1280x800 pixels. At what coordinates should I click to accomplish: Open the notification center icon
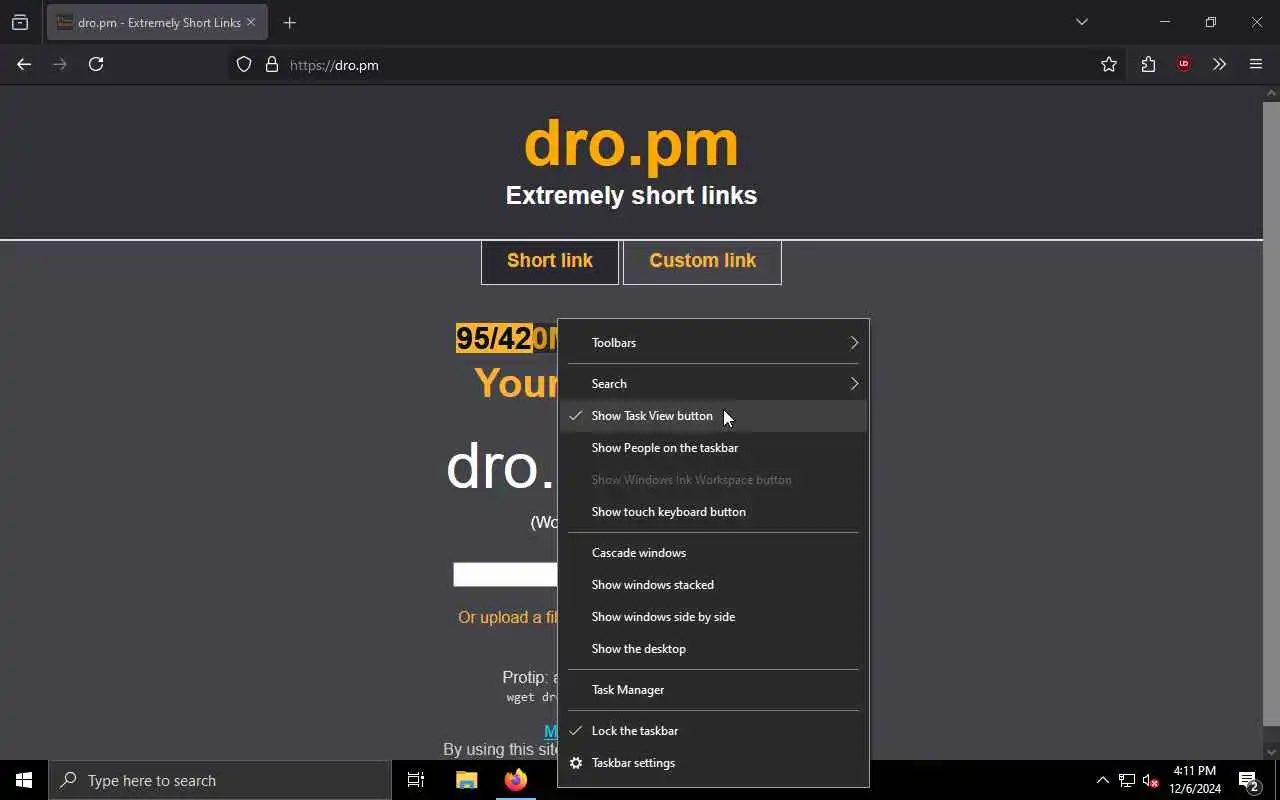coord(1248,780)
